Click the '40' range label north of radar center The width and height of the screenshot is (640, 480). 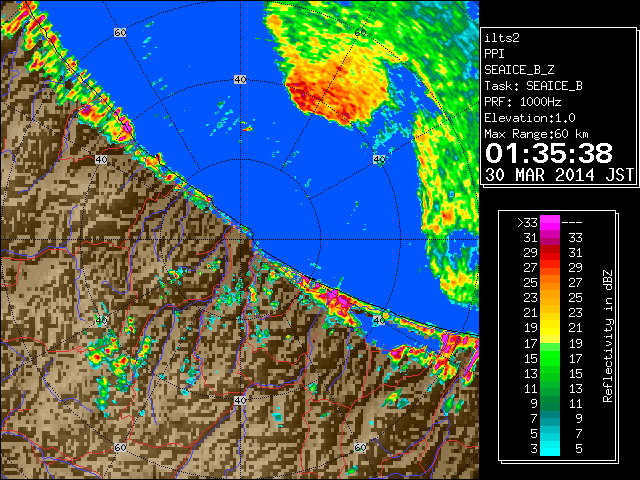click(x=240, y=80)
